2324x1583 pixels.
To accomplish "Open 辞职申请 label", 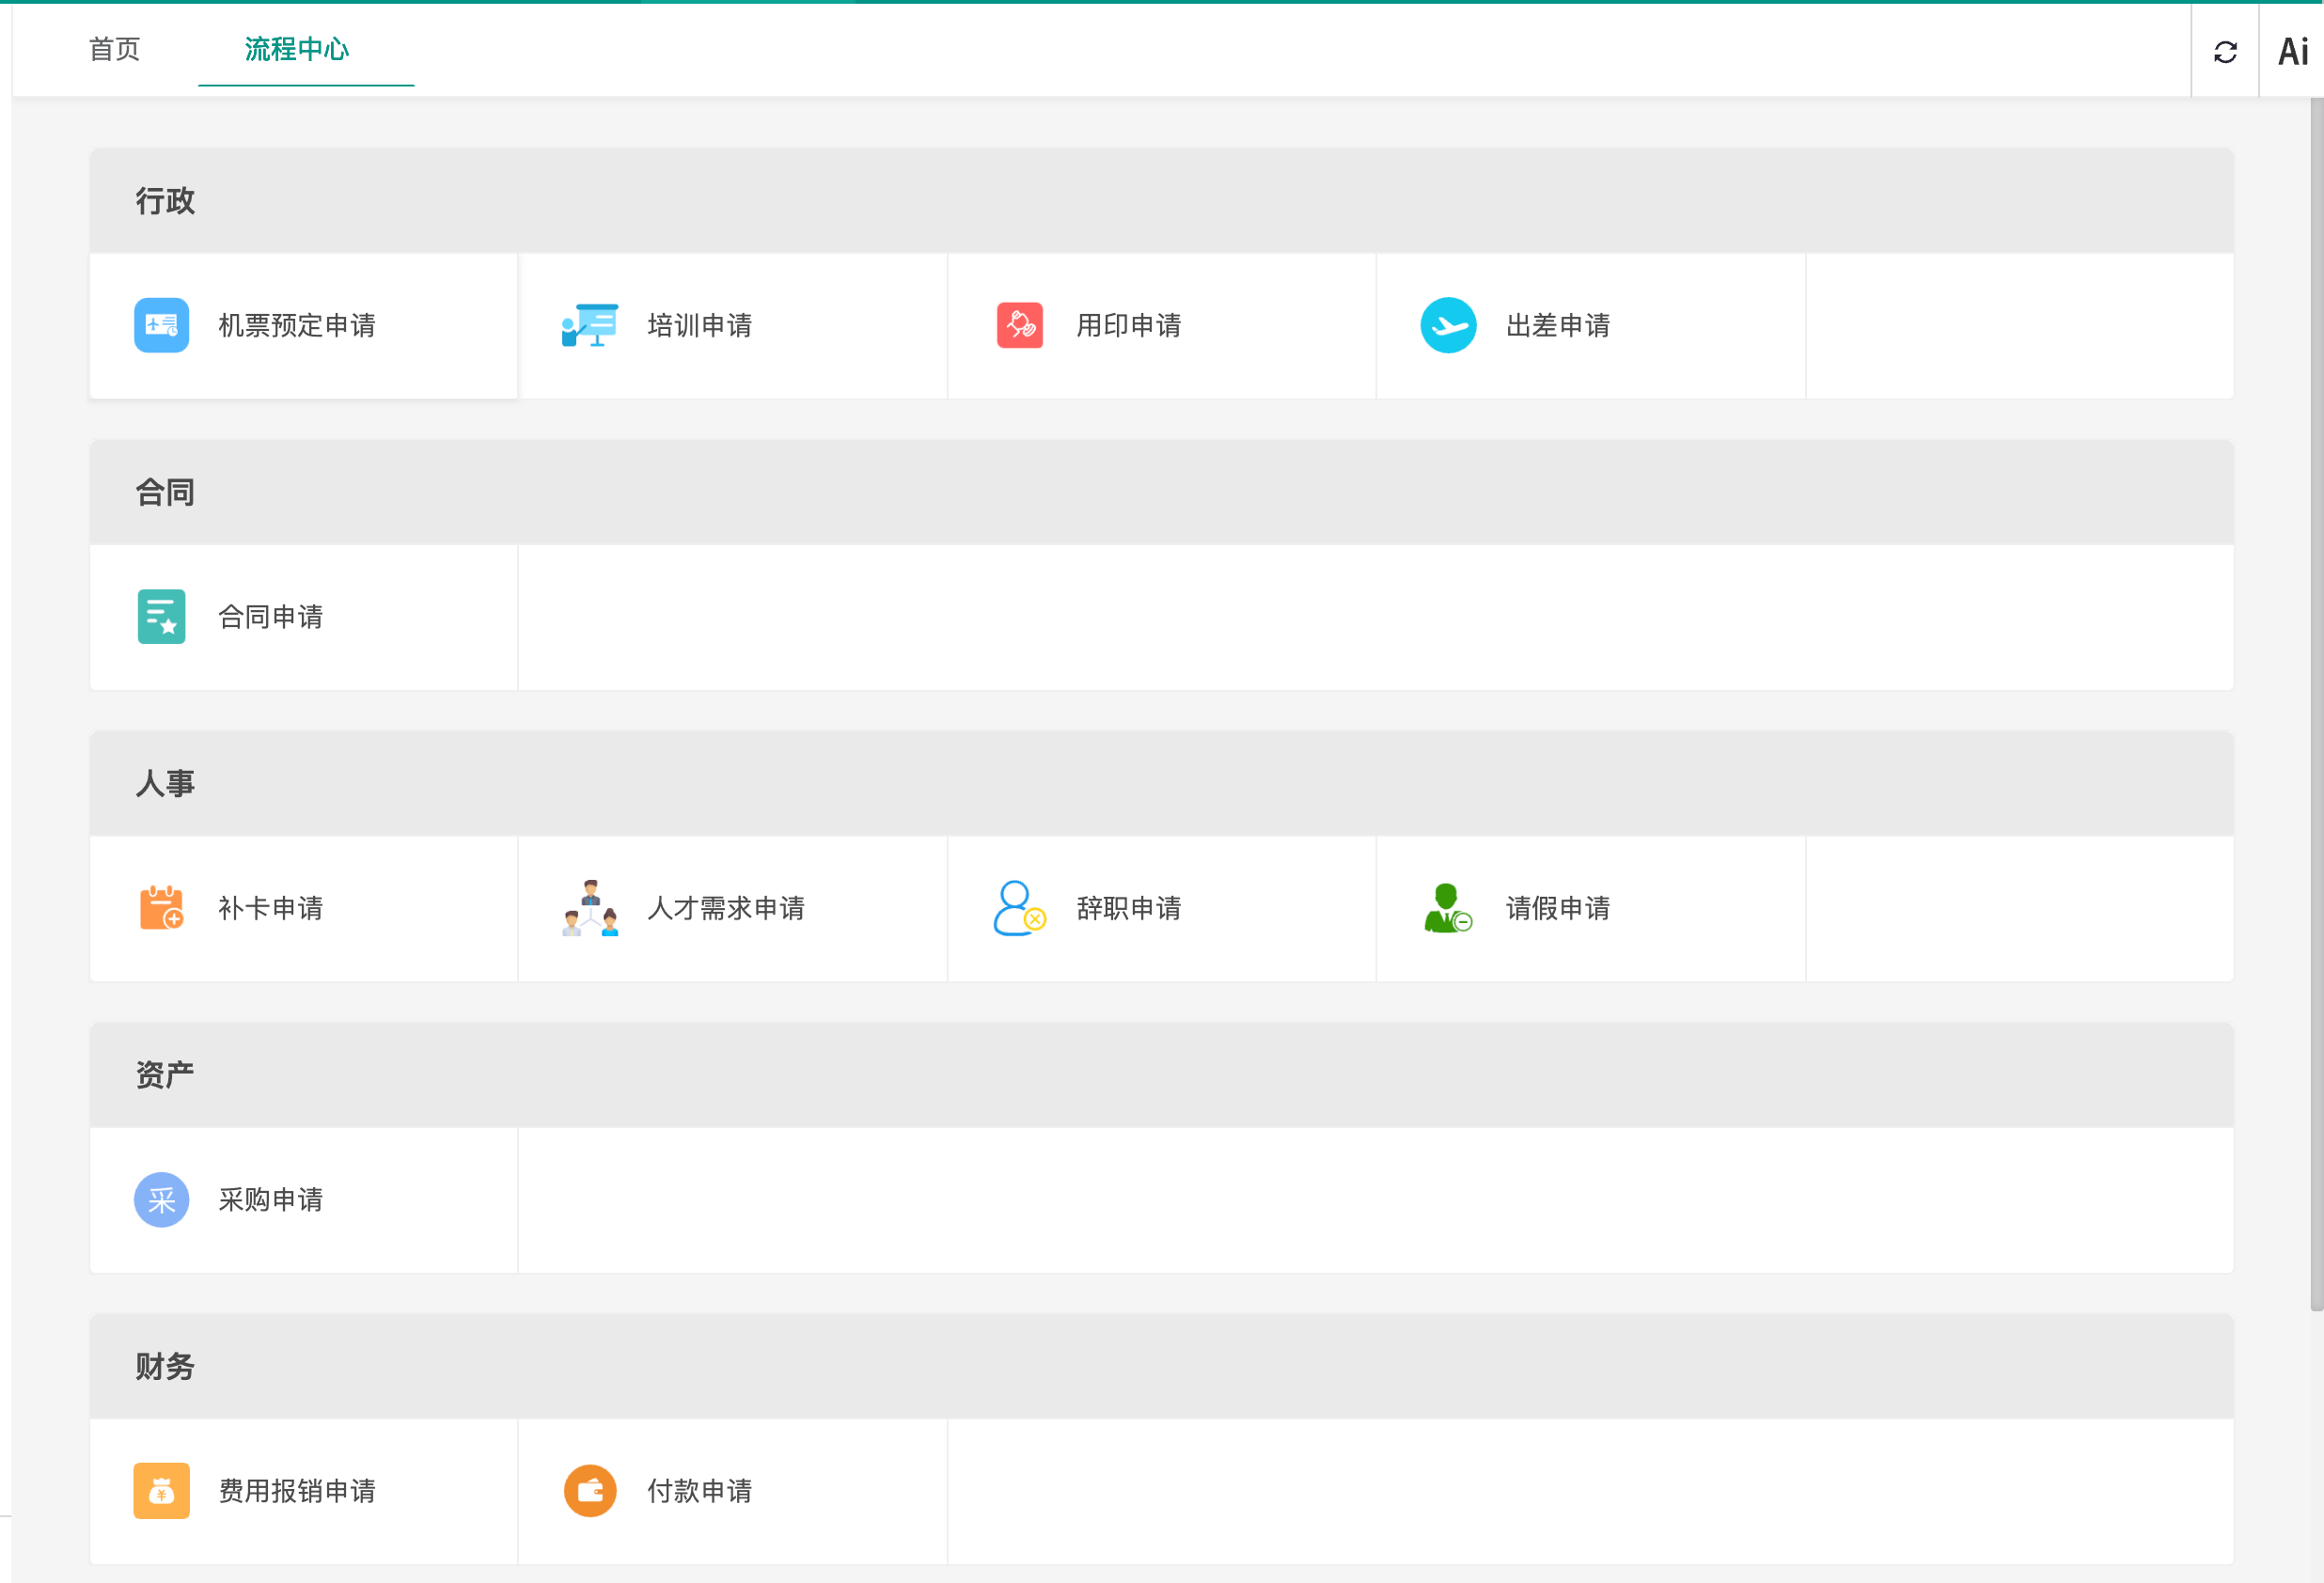I will point(1128,907).
